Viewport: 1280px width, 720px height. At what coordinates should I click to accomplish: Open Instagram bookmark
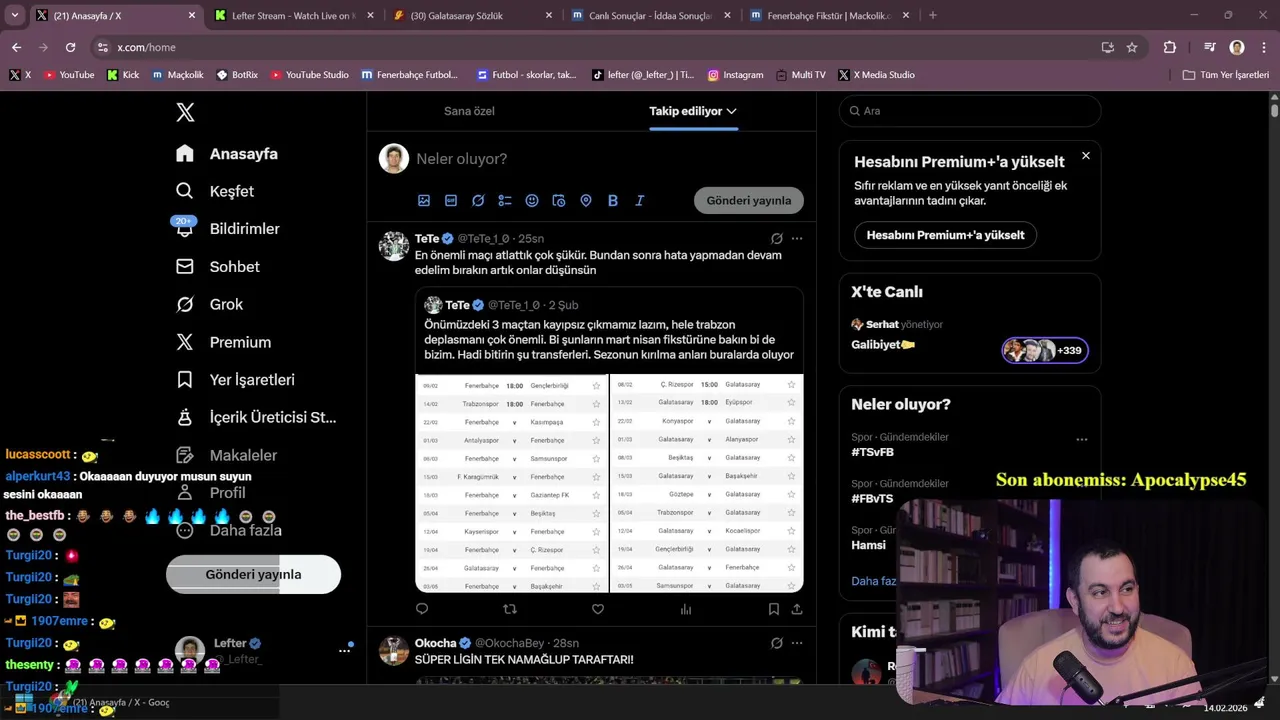(736, 75)
